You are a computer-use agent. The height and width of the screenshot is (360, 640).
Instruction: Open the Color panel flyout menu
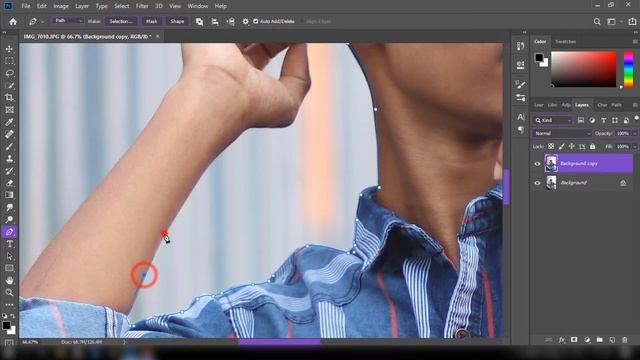click(x=635, y=42)
